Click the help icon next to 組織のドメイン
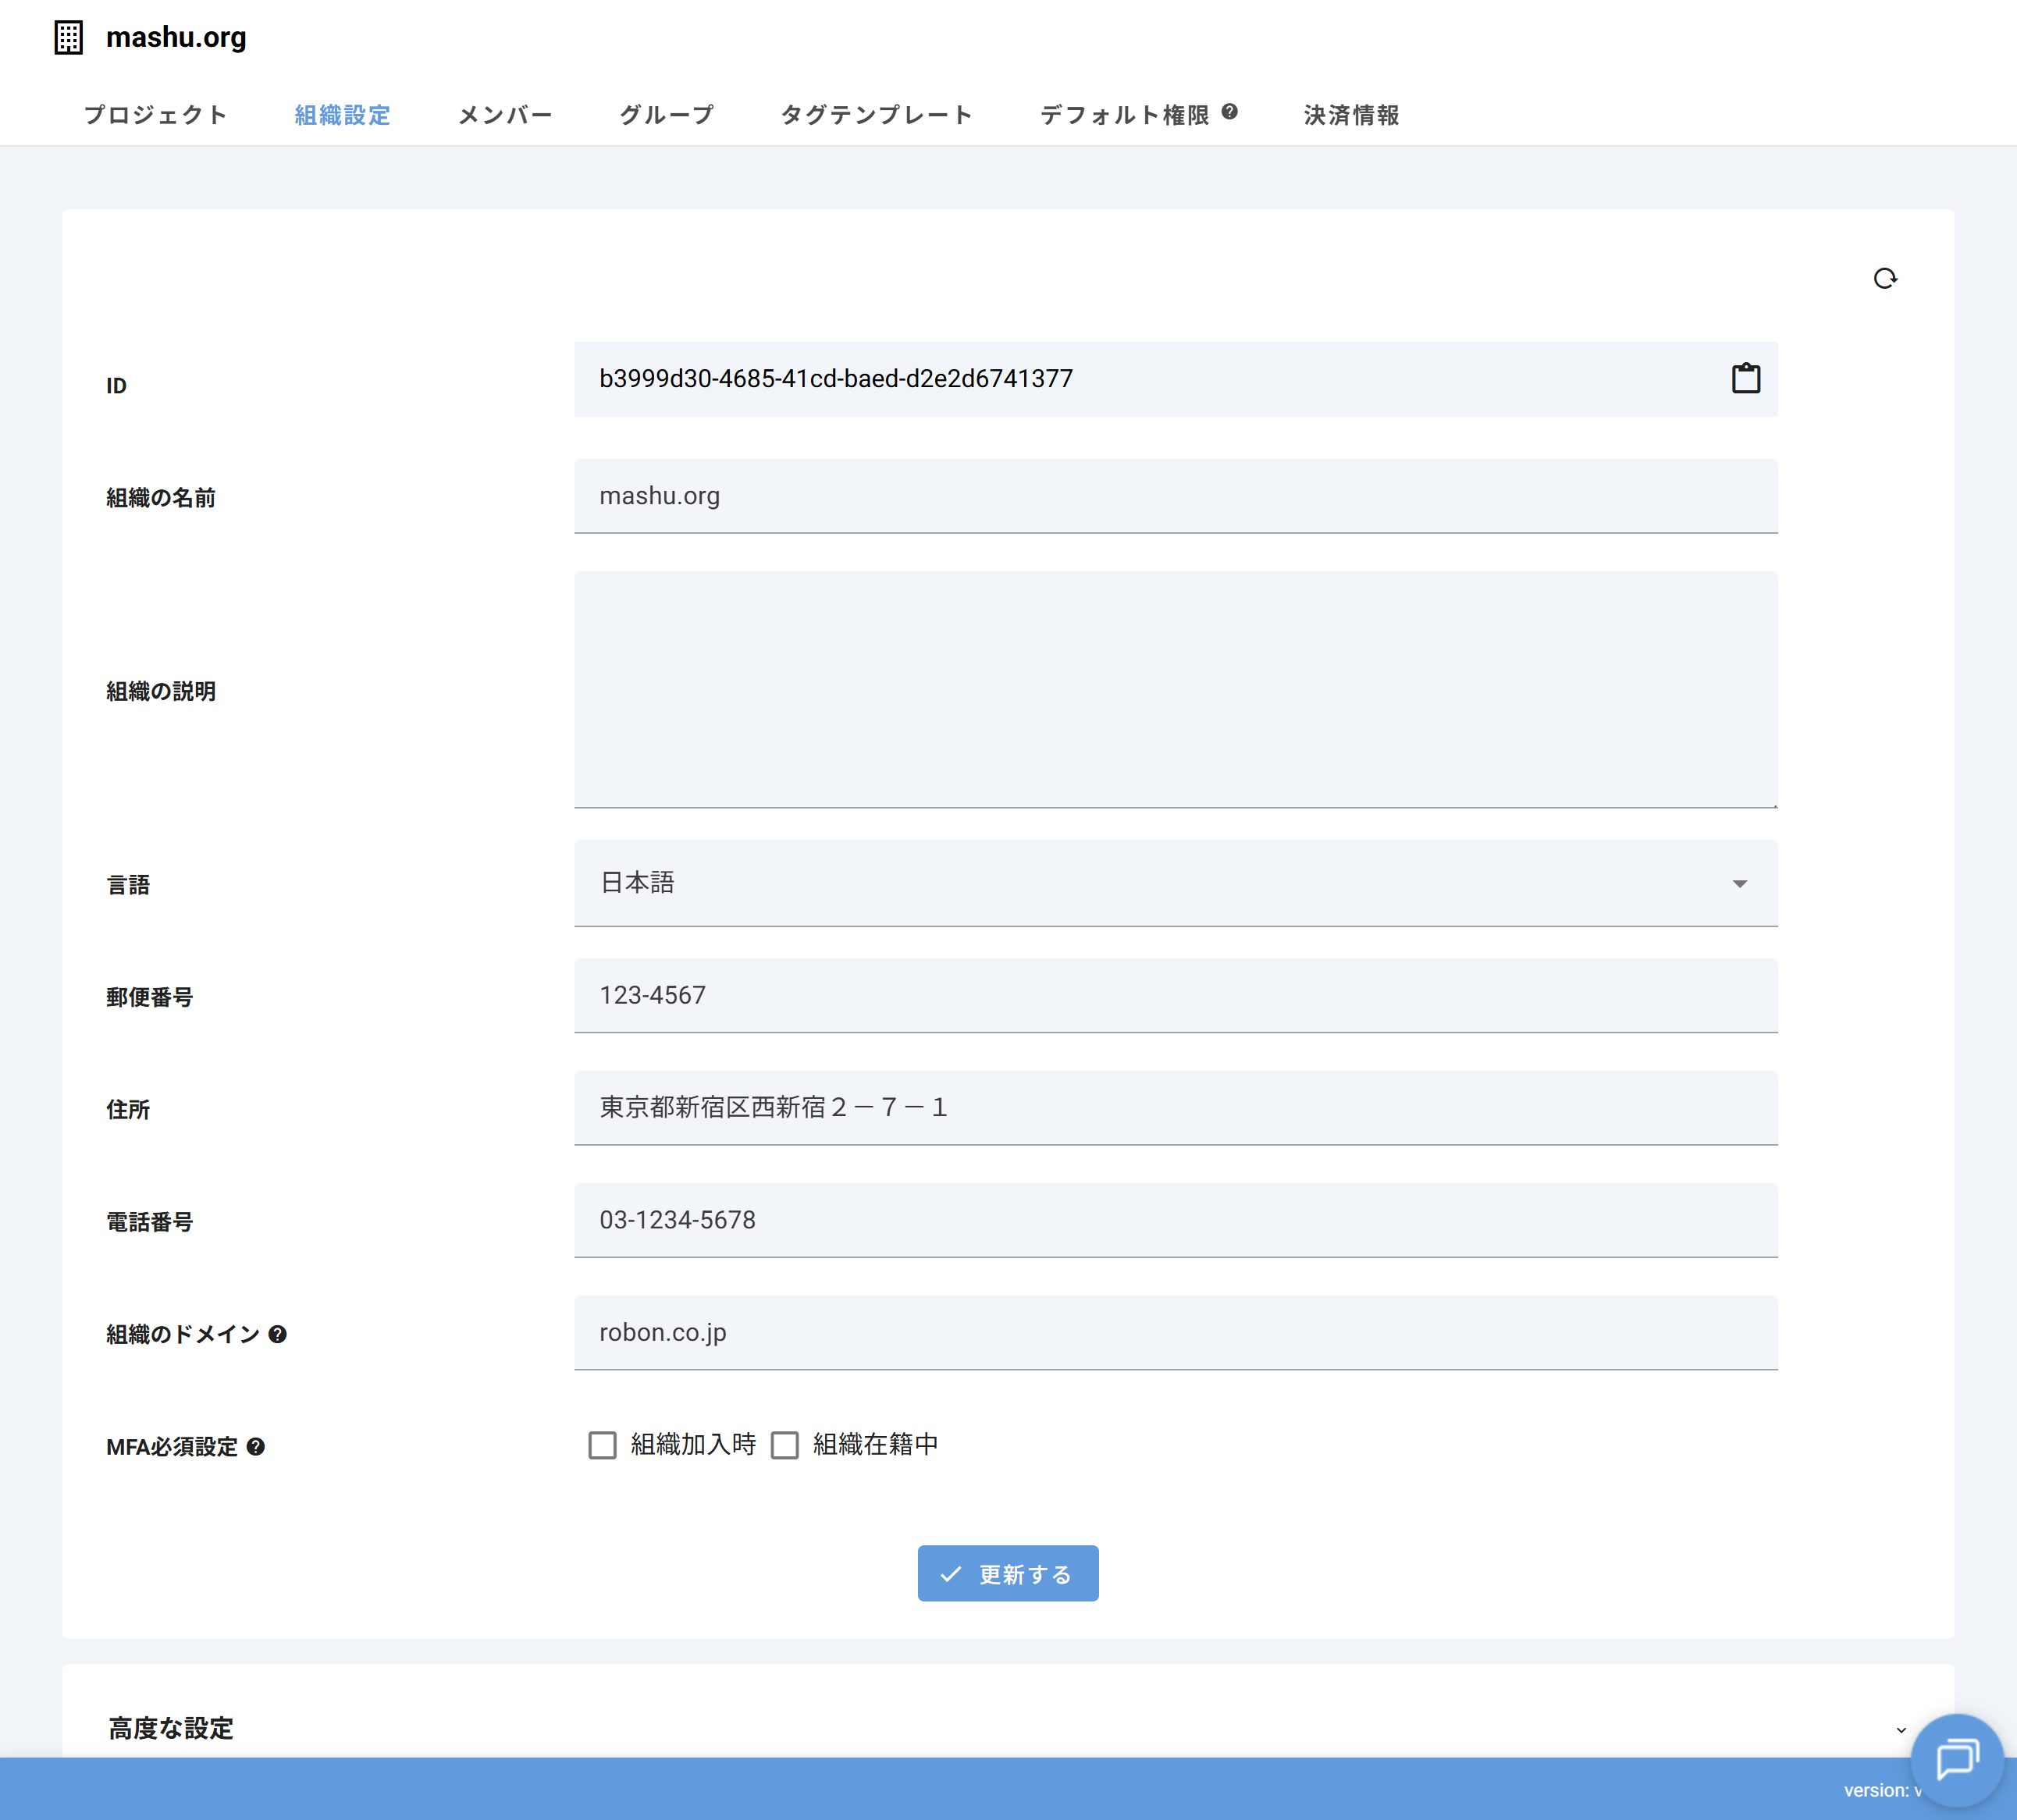This screenshot has width=2017, height=1820. 278,1334
